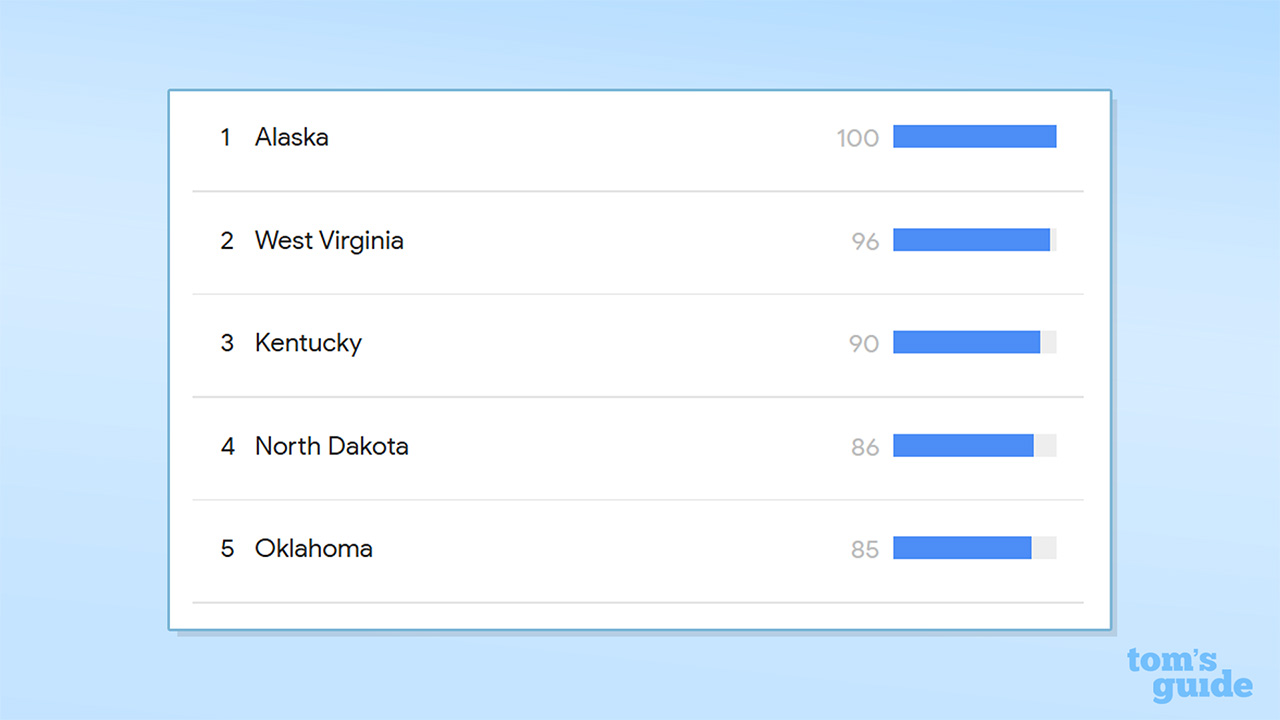Select rank number 5 beside Oklahoma
This screenshot has width=1280, height=720.
(227, 549)
